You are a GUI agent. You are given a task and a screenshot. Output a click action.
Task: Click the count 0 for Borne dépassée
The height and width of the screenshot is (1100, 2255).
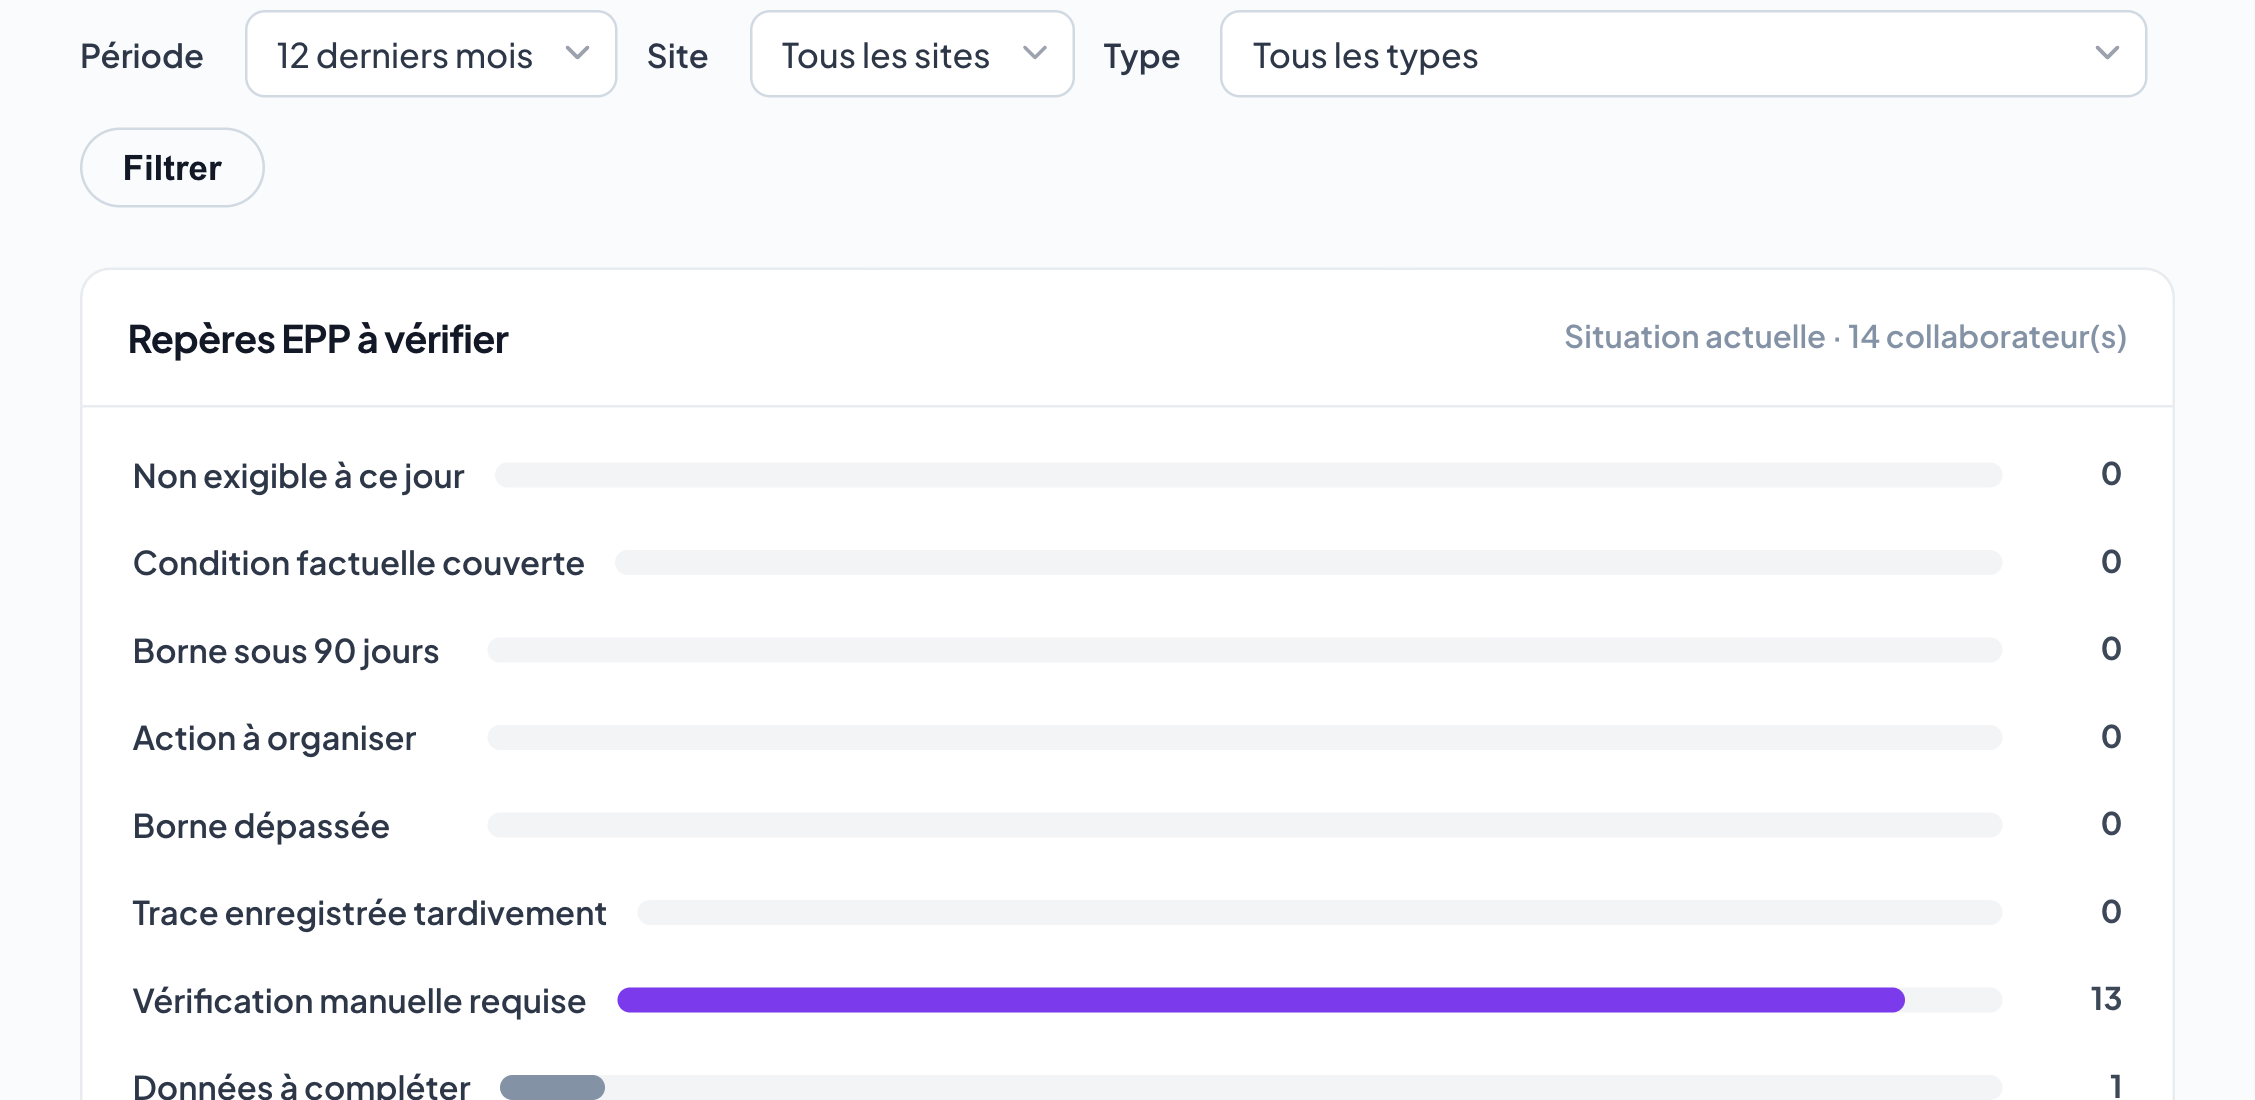pos(2111,824)
